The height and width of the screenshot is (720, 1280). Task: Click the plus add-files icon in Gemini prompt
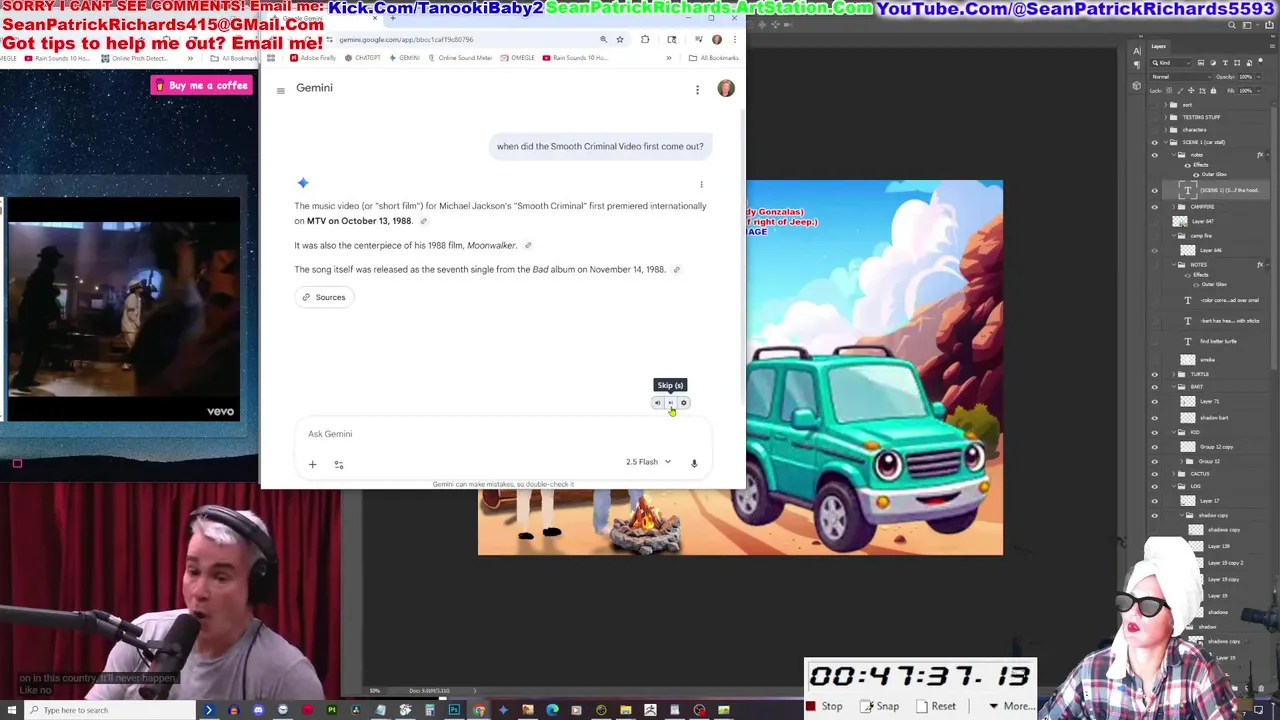(312, 464)
